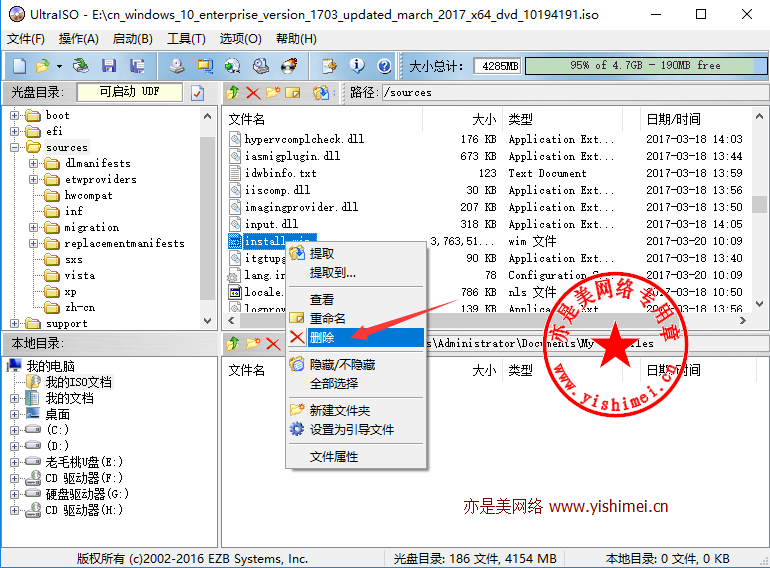Viewport: 770px width, 568px height.
Task: Choose 提取到... from the context menu
Action: click(x=356, y=272)
